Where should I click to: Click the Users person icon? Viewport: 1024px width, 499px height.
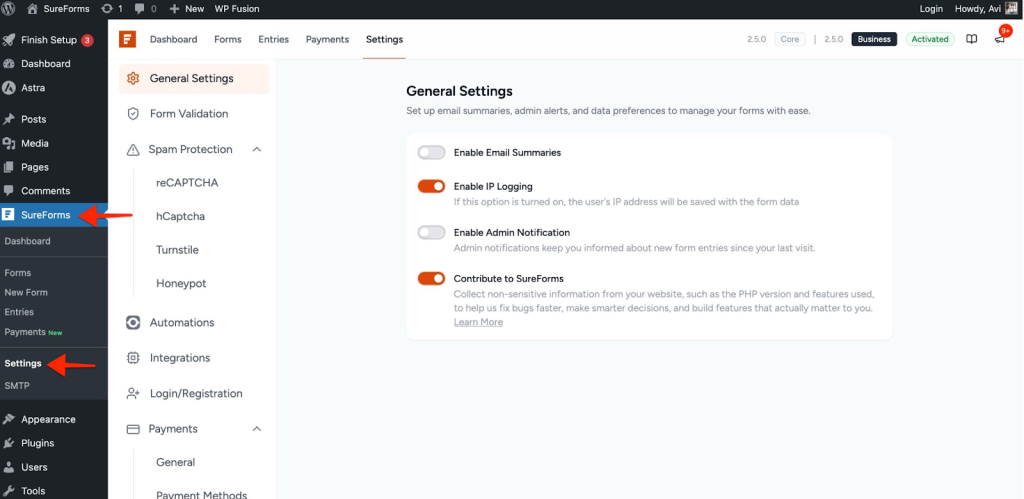8,467
